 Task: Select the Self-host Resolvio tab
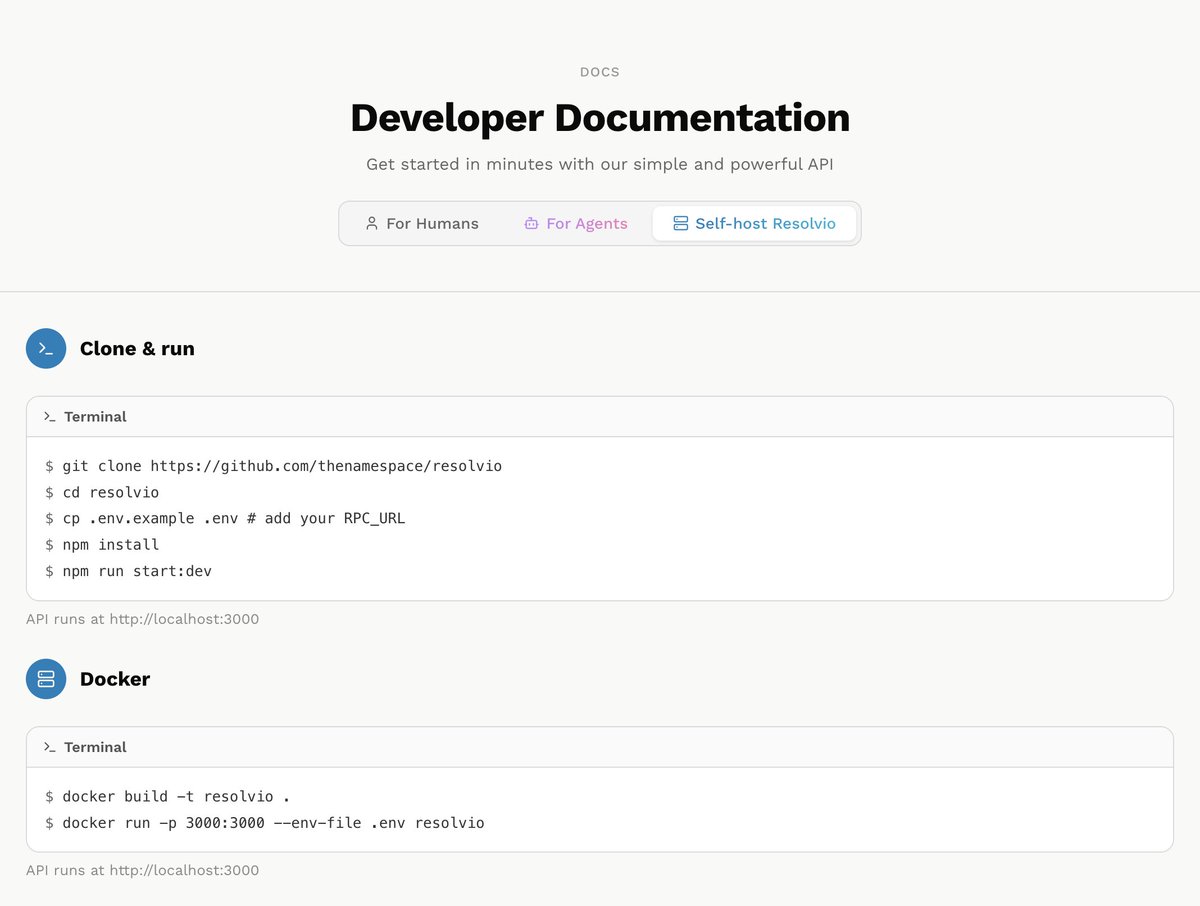(x=754, y=223)
